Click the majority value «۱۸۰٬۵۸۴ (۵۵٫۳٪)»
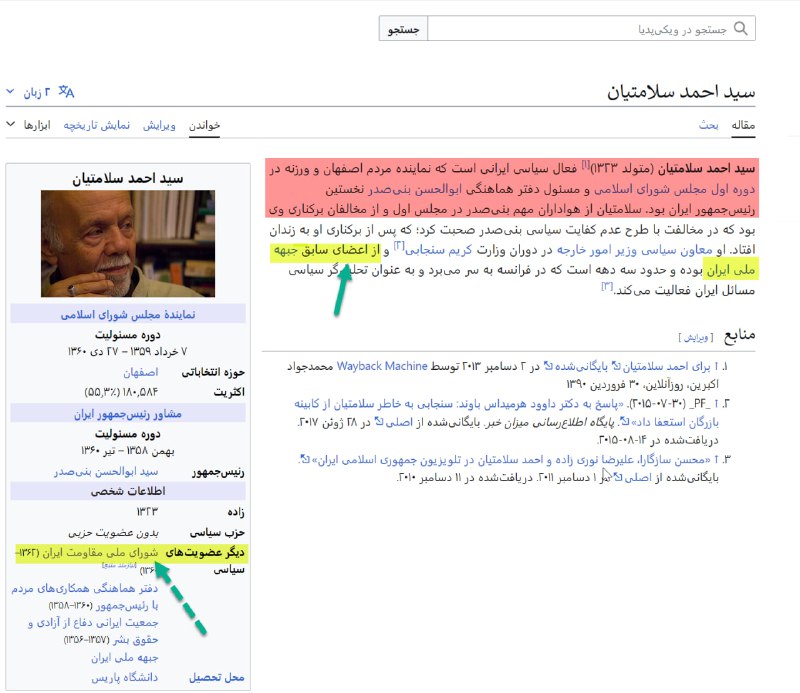This screenshot has width=800, height=693. [x=121, y=392]
